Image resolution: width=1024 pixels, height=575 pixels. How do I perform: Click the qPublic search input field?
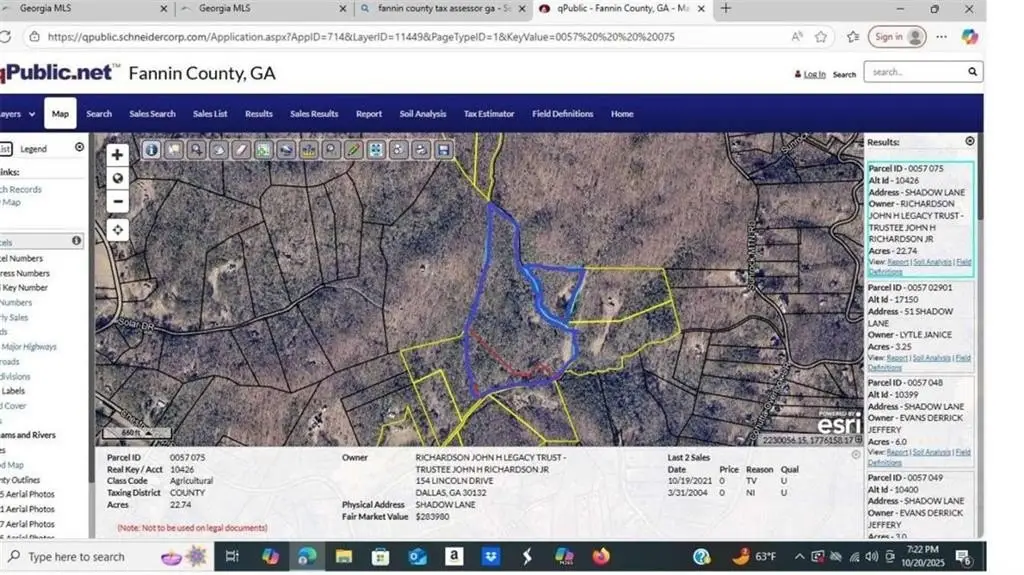[914, 72]
